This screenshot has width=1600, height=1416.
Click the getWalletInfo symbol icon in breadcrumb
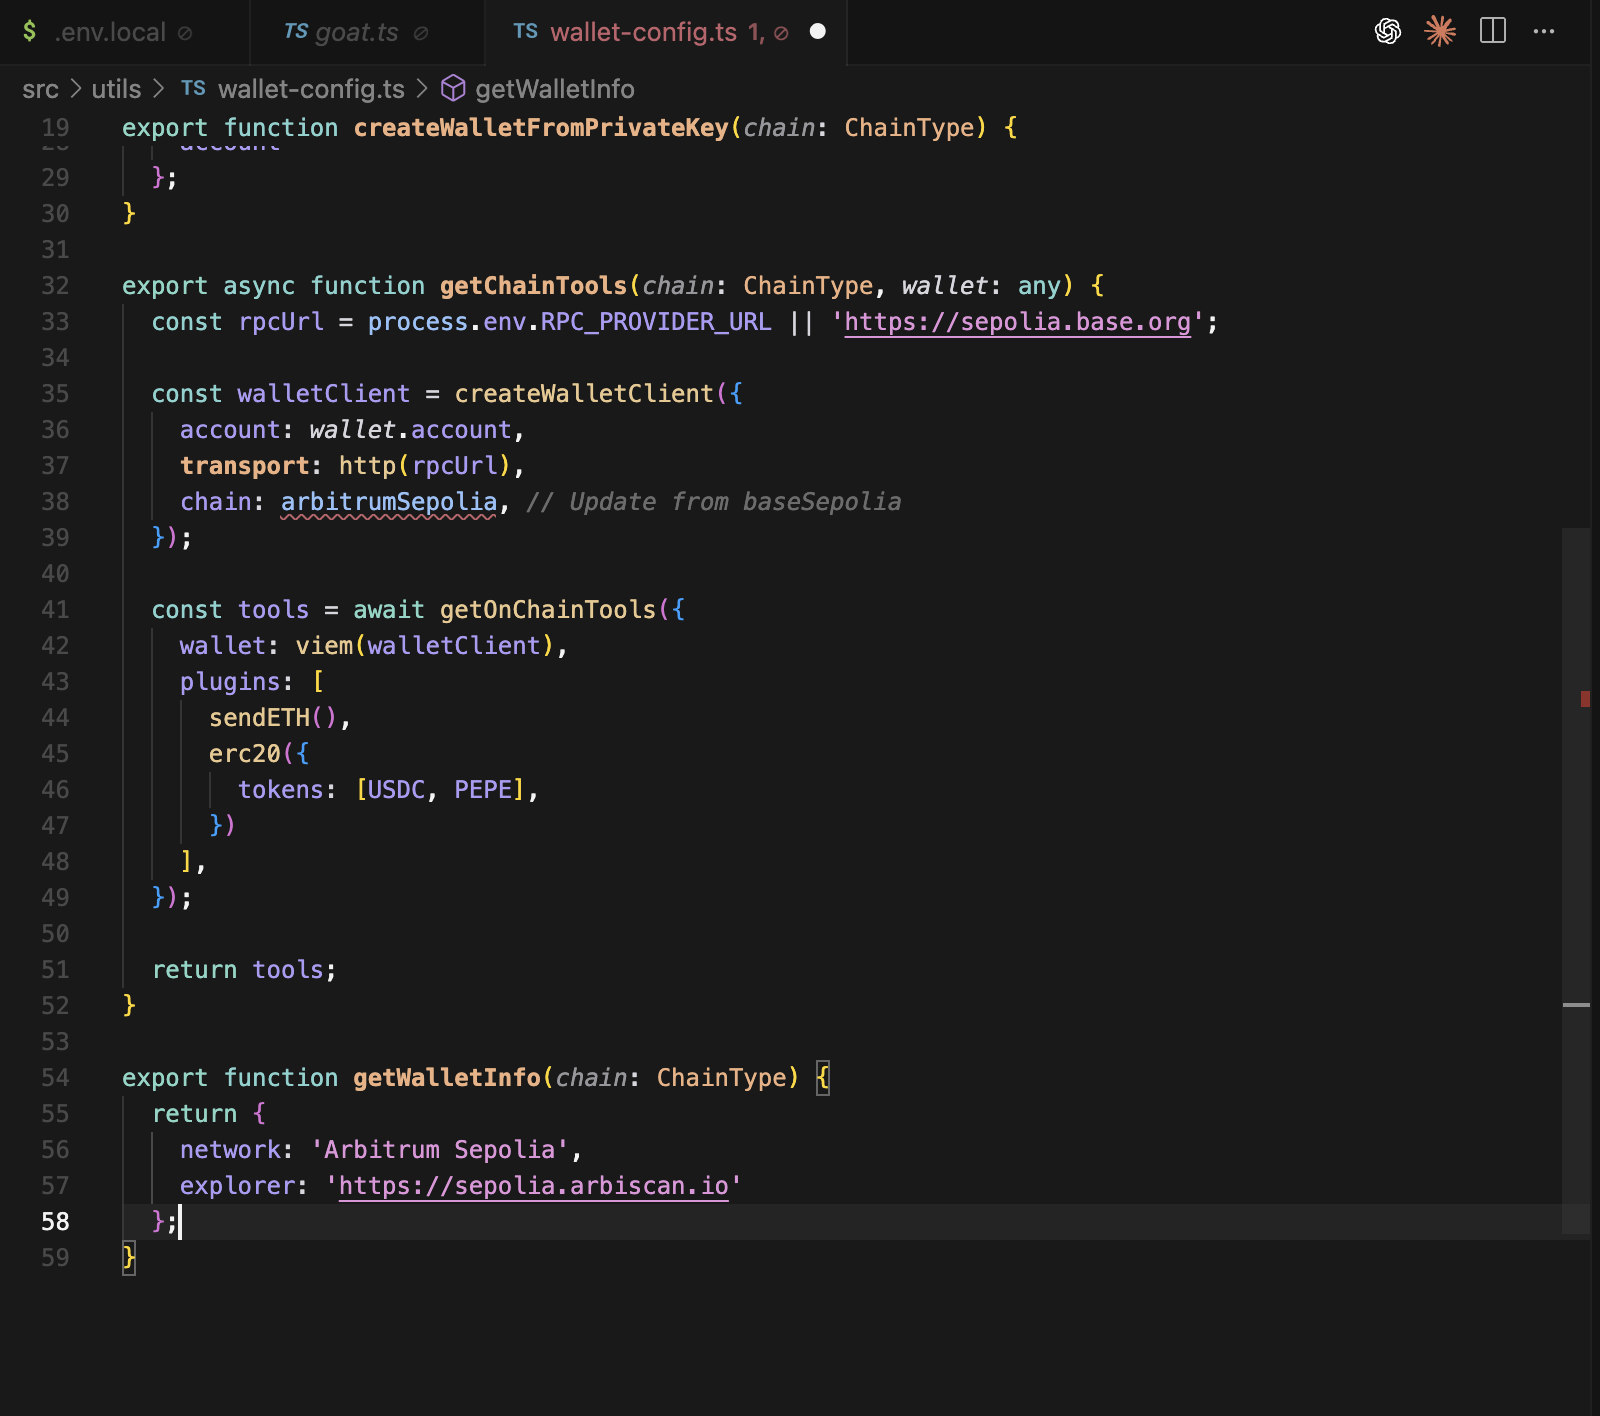454,89
